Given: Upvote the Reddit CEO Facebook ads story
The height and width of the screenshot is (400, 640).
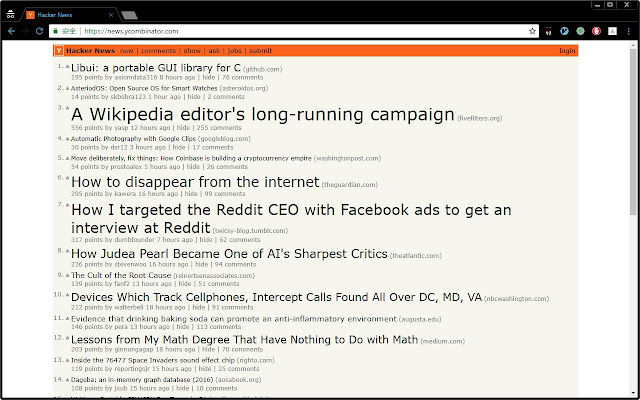Looking at the screenshot, I should 67,204.
